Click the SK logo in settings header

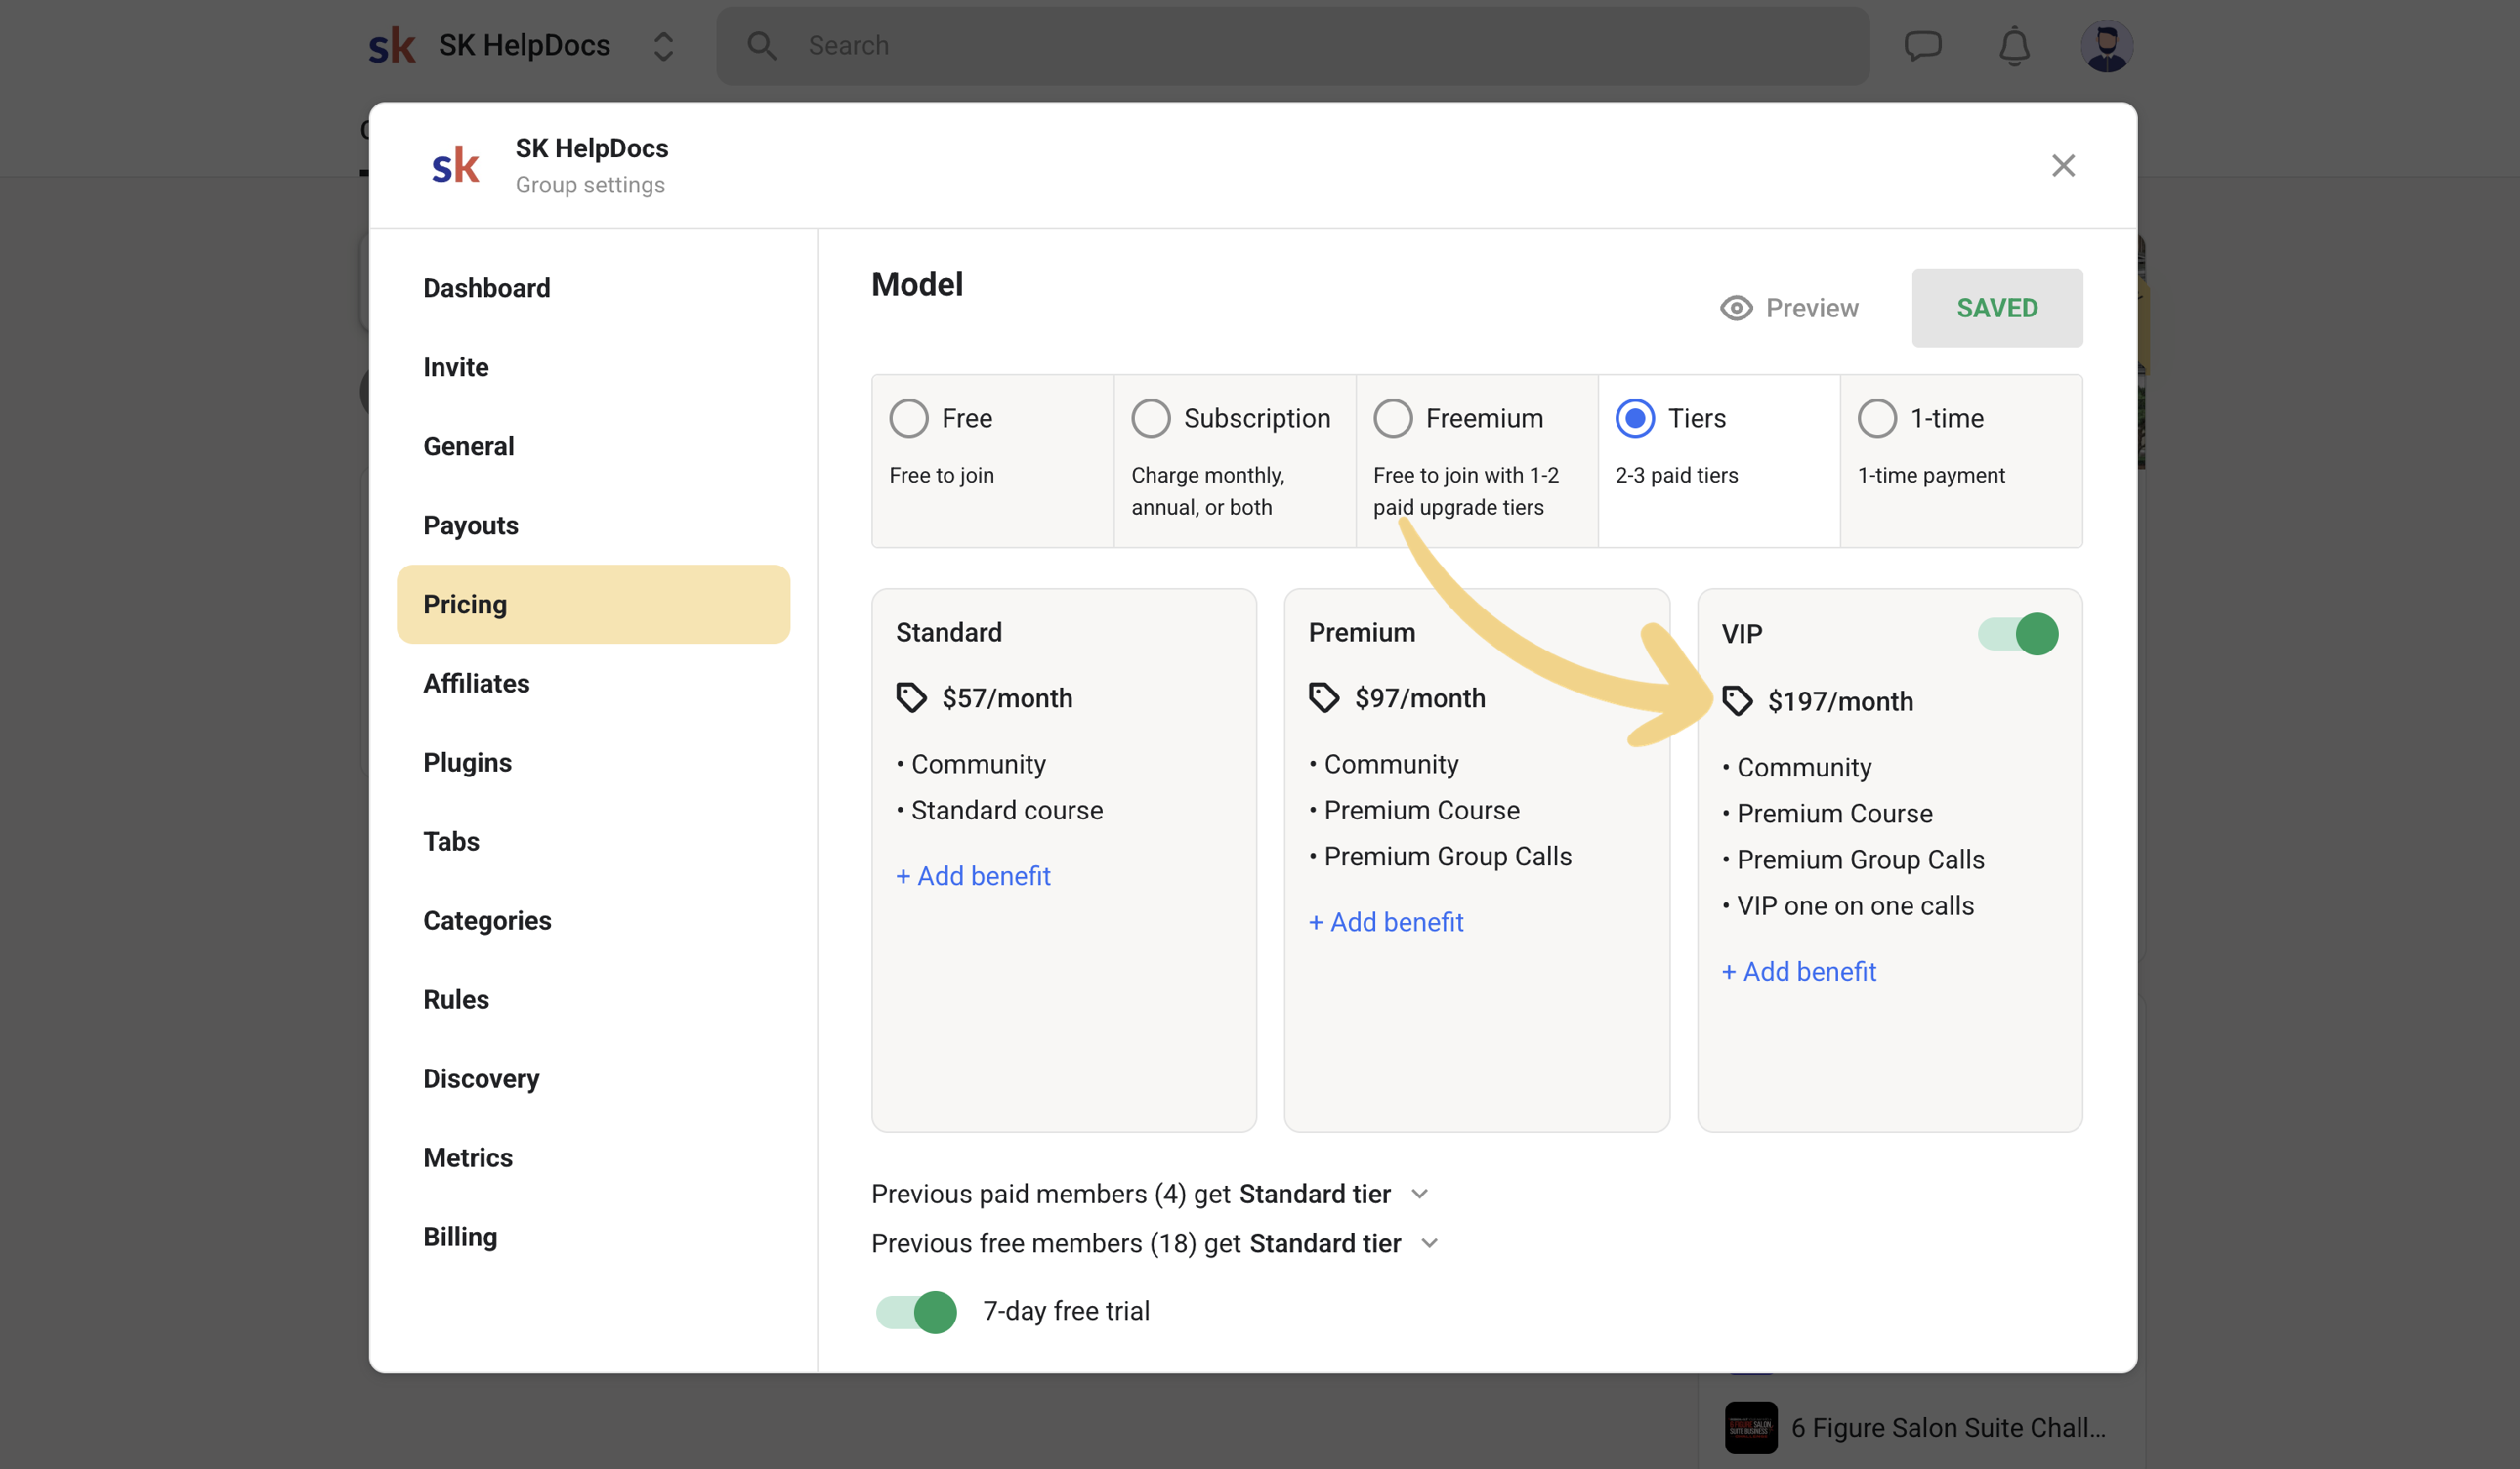click(x=456, y=166)
